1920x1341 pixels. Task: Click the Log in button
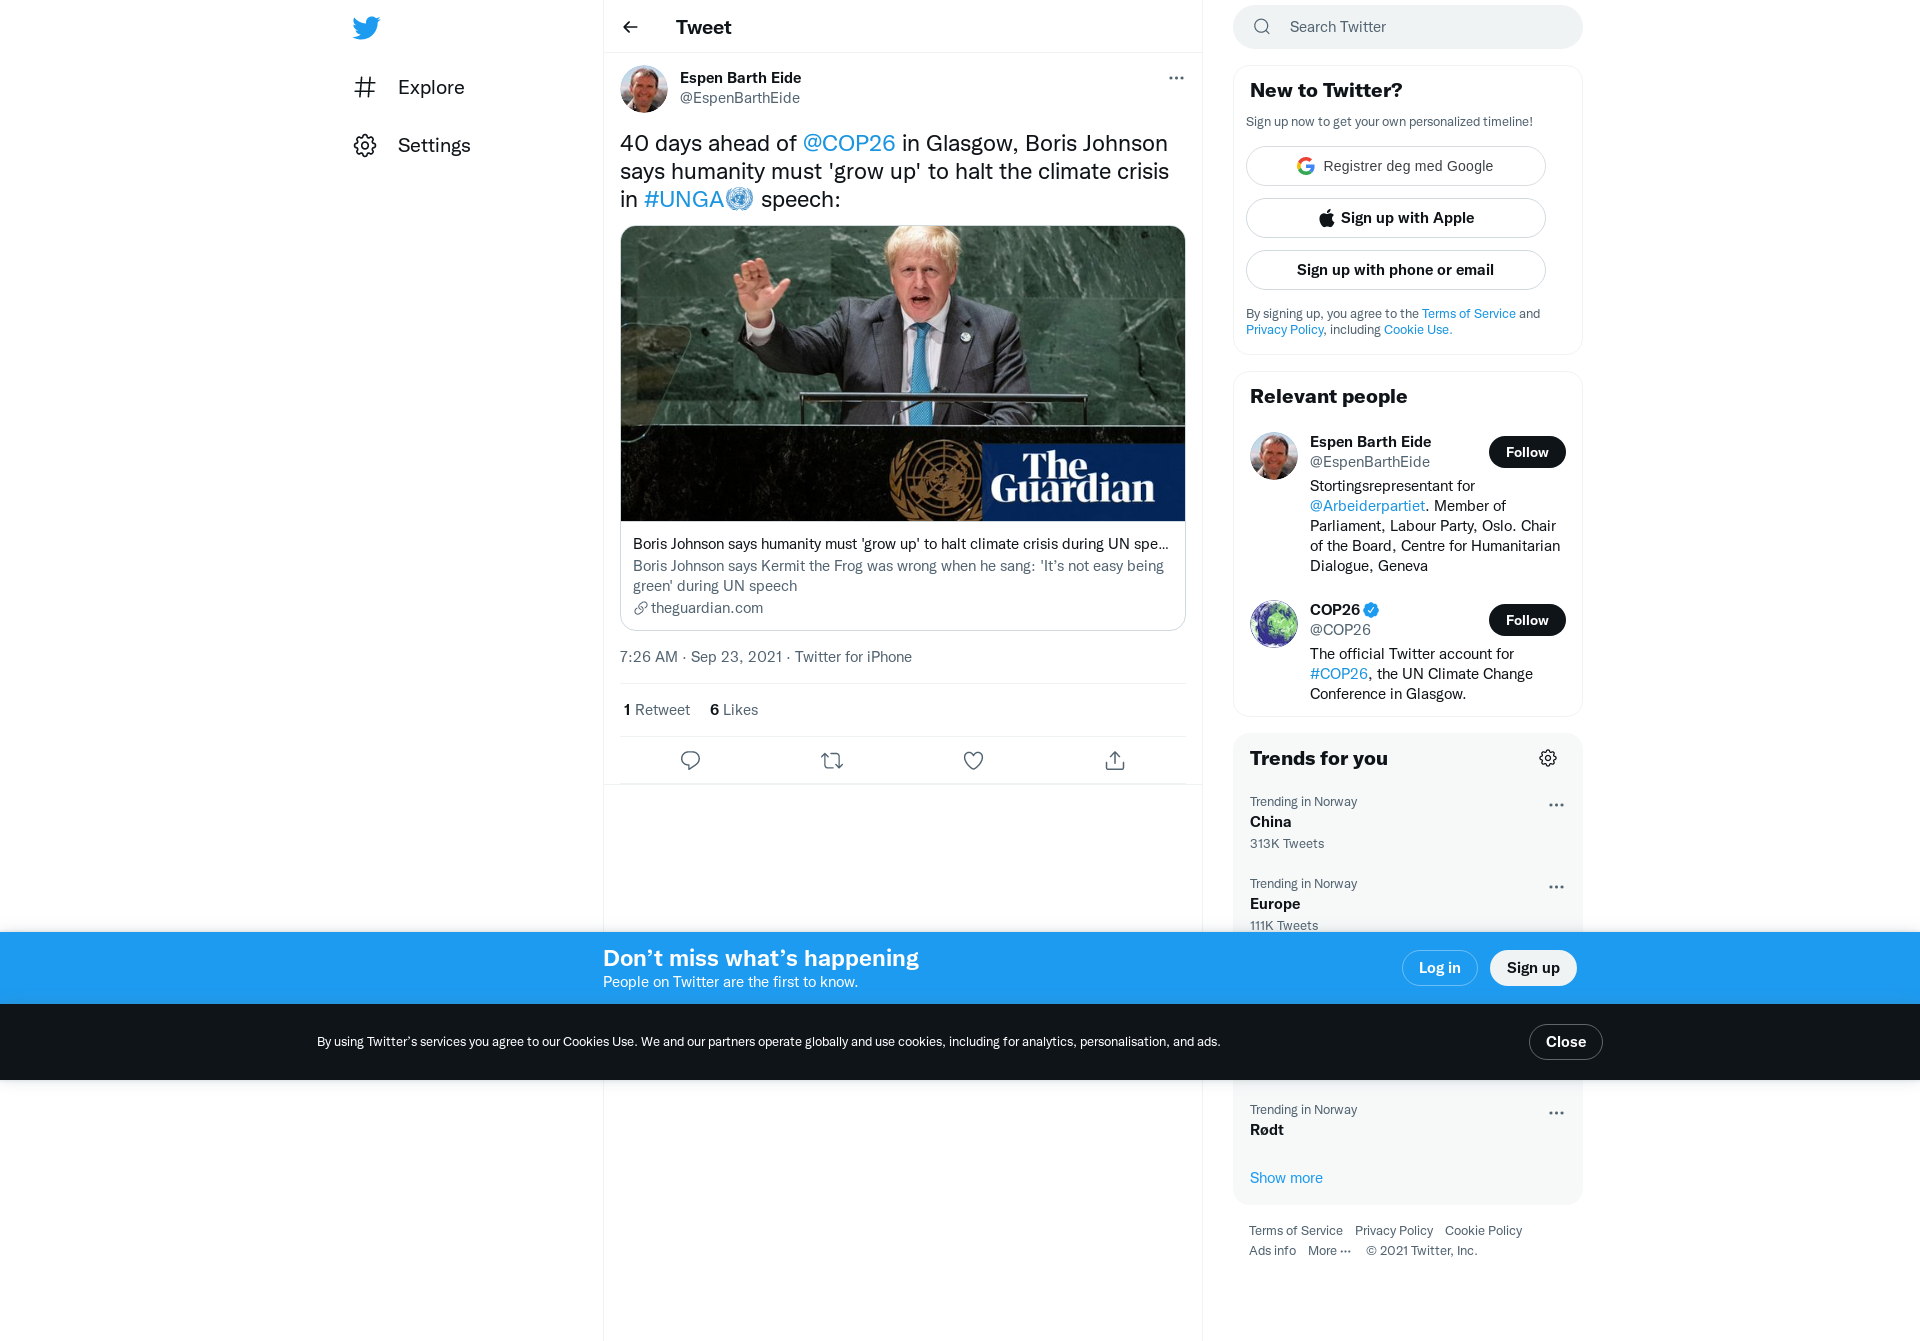coord(1440,968)
